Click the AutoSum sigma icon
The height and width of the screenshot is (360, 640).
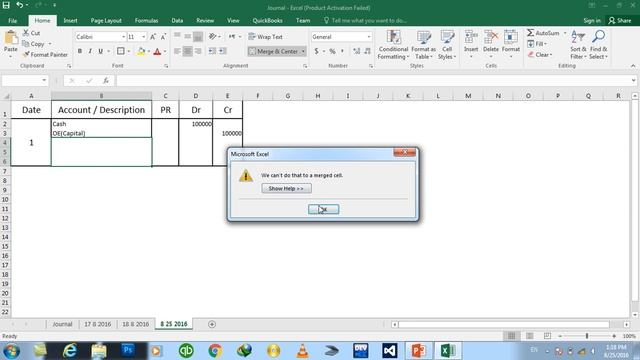(x=530, y=33)
